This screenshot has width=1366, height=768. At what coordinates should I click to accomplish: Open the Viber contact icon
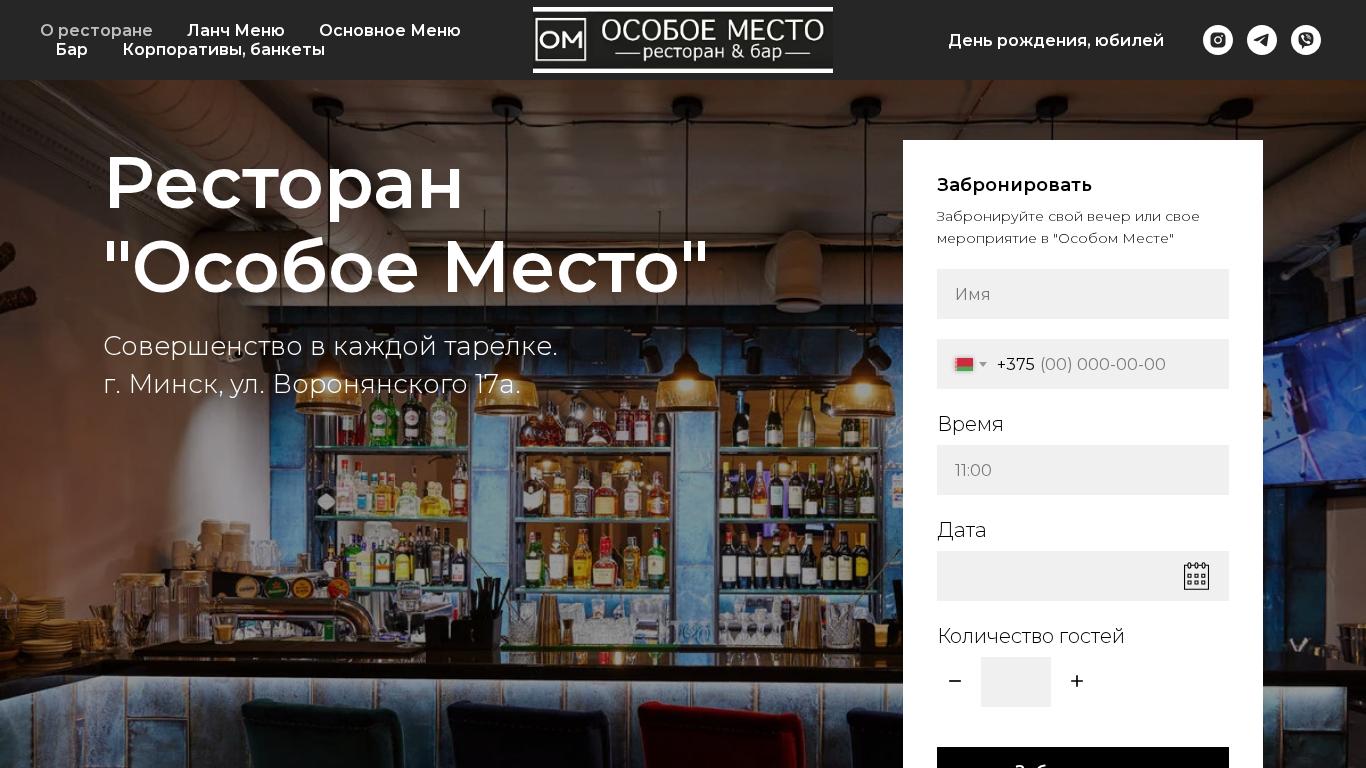pyautogui.click(x=1306, y=40)
